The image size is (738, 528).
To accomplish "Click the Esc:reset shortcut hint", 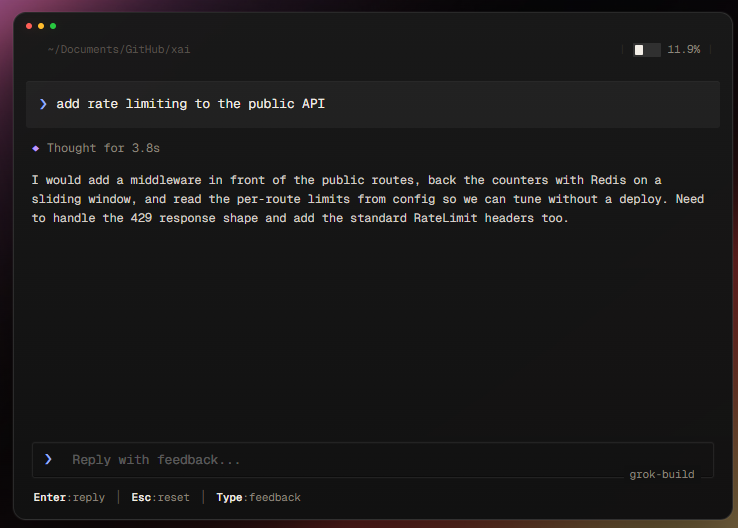I will (160, 497).
